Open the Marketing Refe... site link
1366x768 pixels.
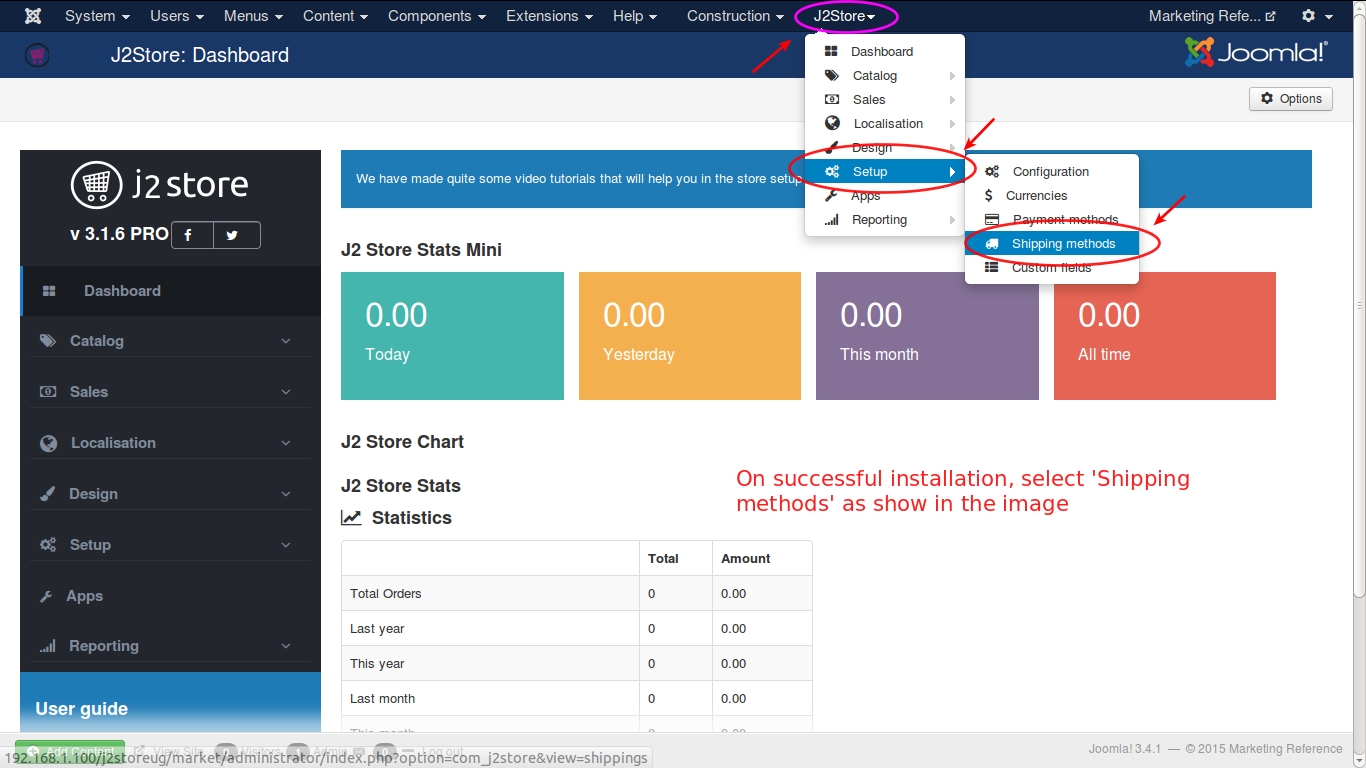pos(1211,16)
